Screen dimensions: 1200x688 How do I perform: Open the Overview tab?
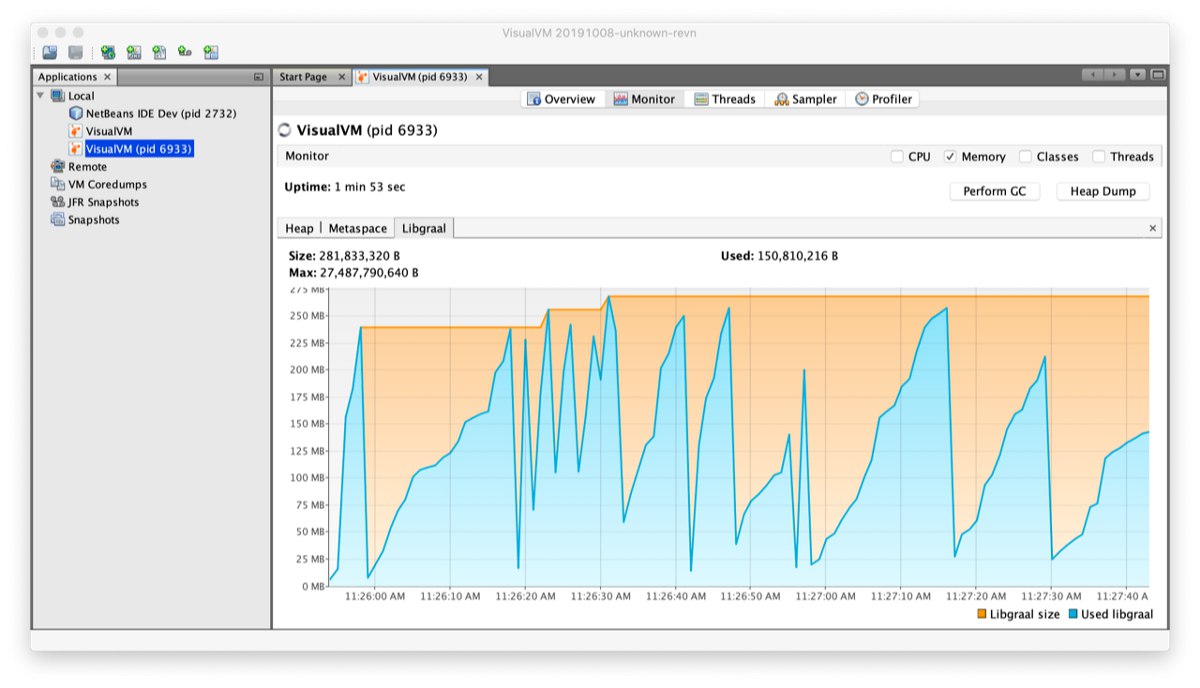[x=561, y=99]
